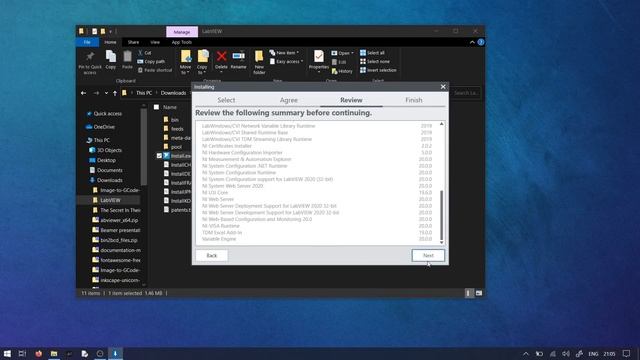
Task: Click the Cut scissors option
Action: coord(144,53)
